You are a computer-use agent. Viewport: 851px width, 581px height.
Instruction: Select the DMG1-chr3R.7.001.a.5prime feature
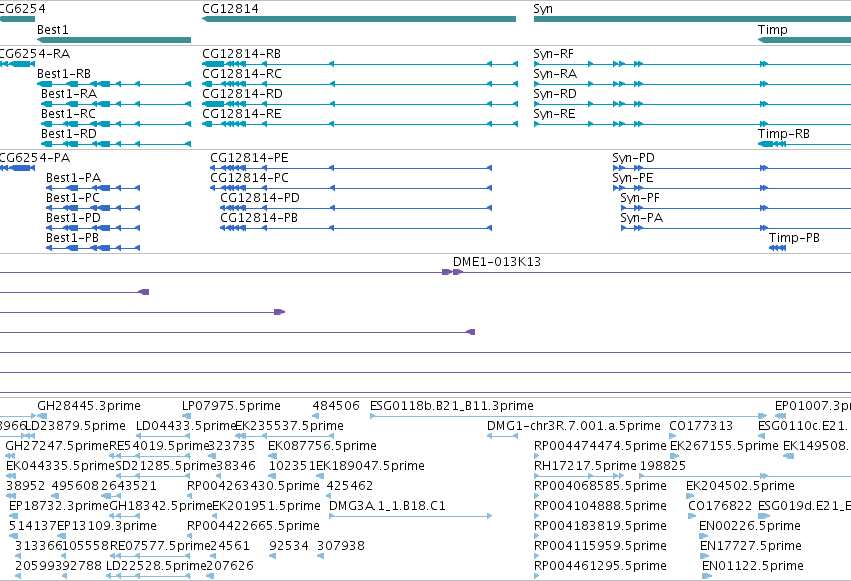[x=503, y=436]
